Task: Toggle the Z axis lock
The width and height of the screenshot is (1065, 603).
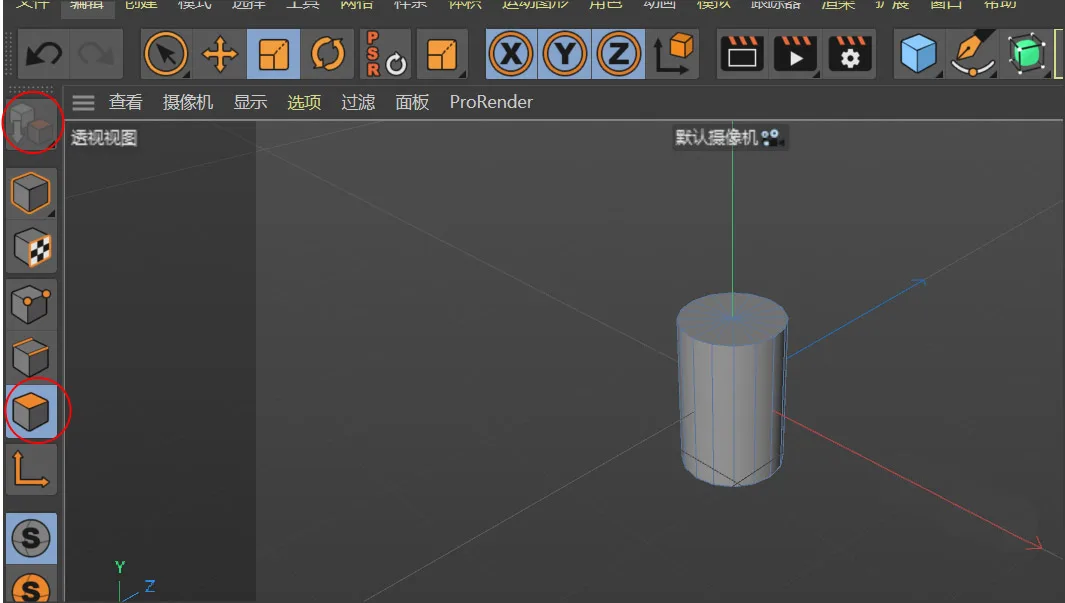Action: point(618,54)
